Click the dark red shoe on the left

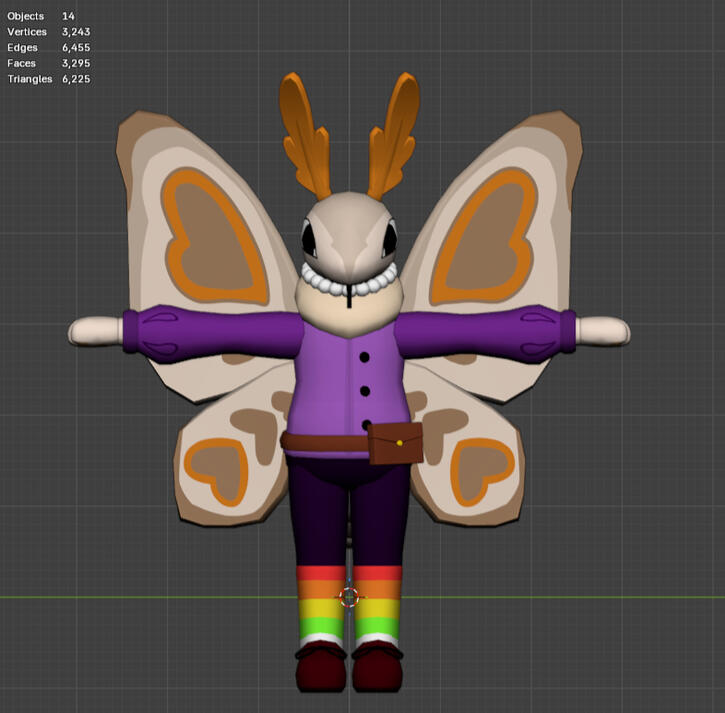coord(321,666)
